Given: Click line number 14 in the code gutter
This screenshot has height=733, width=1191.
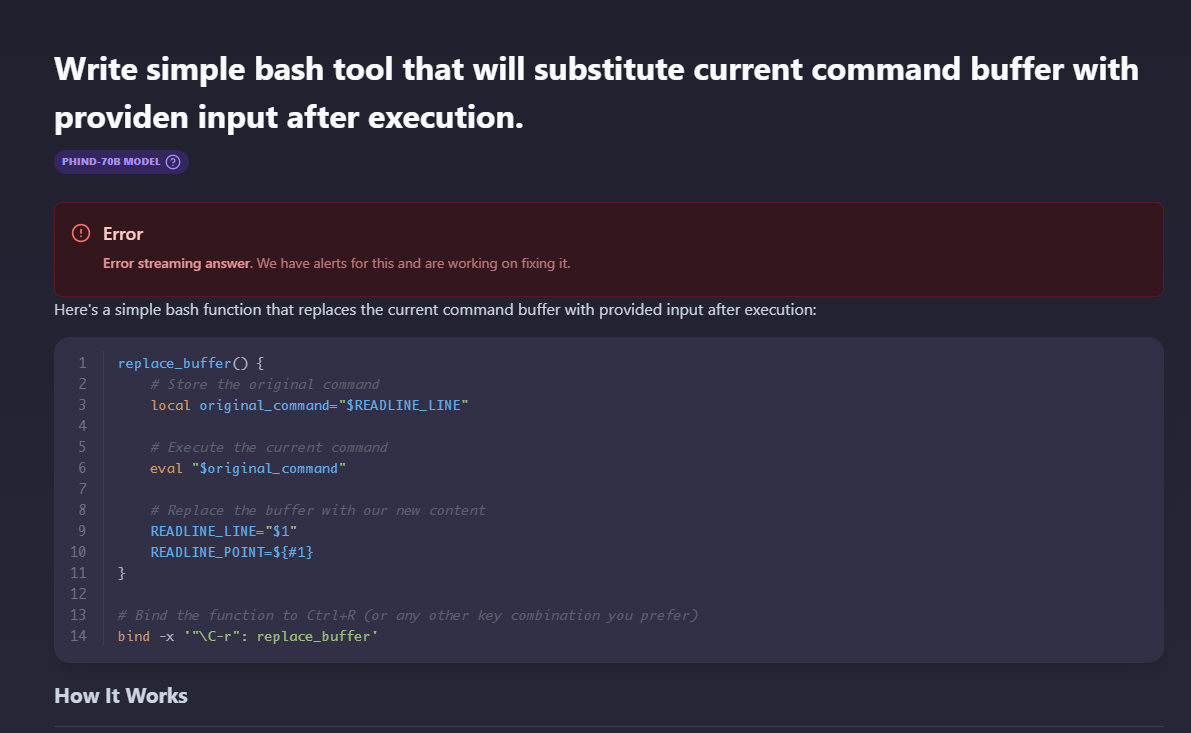Looking at the screenshot, I should pyautogui.click(x=78, y=636).
